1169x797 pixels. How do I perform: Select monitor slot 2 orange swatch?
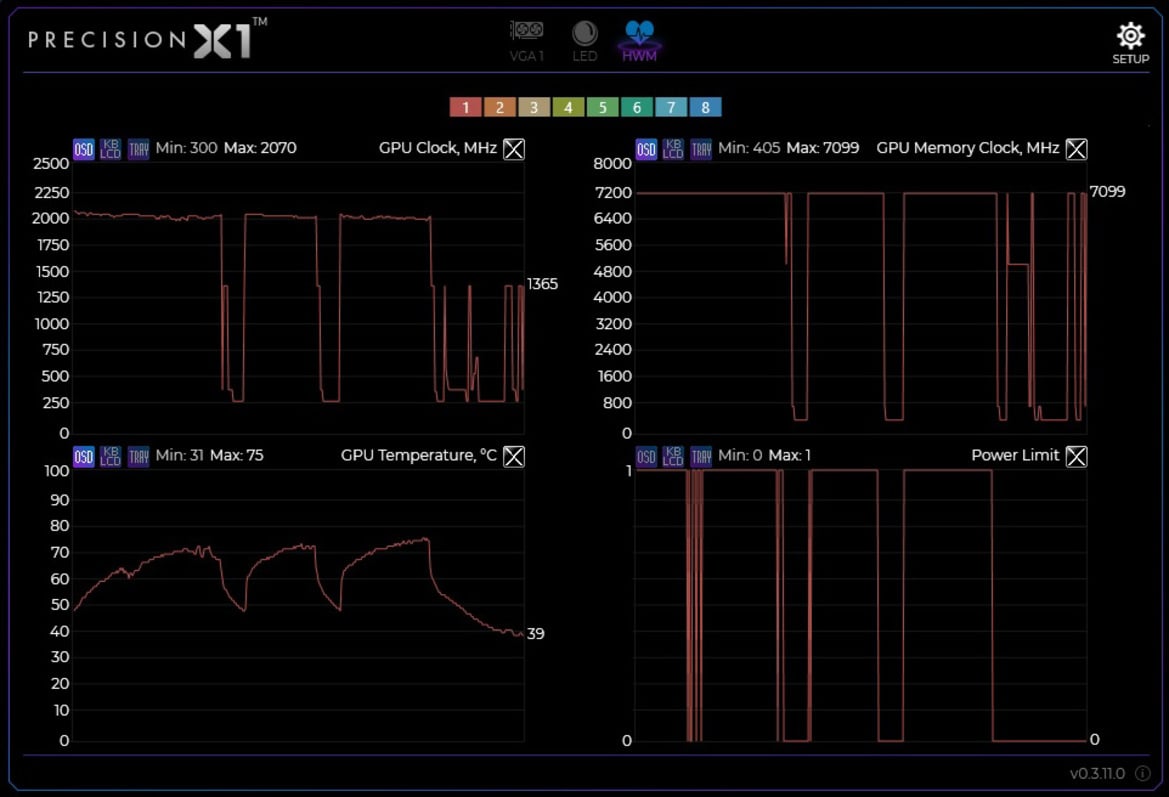(500, 107)
